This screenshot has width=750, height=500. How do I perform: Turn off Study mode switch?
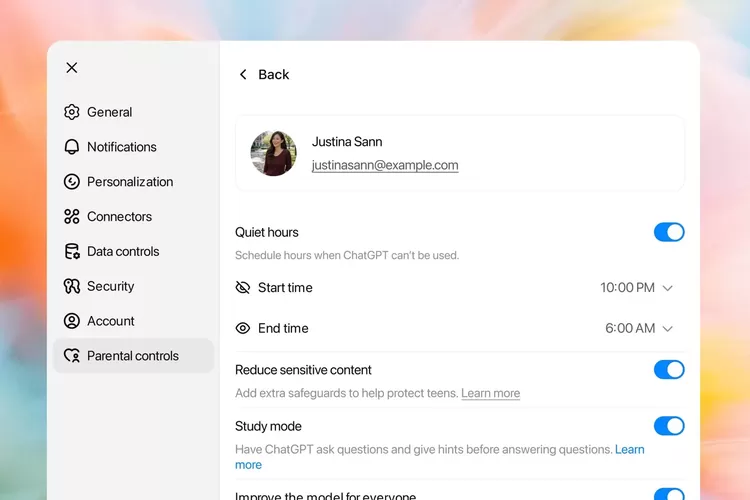tap(669, 426)
